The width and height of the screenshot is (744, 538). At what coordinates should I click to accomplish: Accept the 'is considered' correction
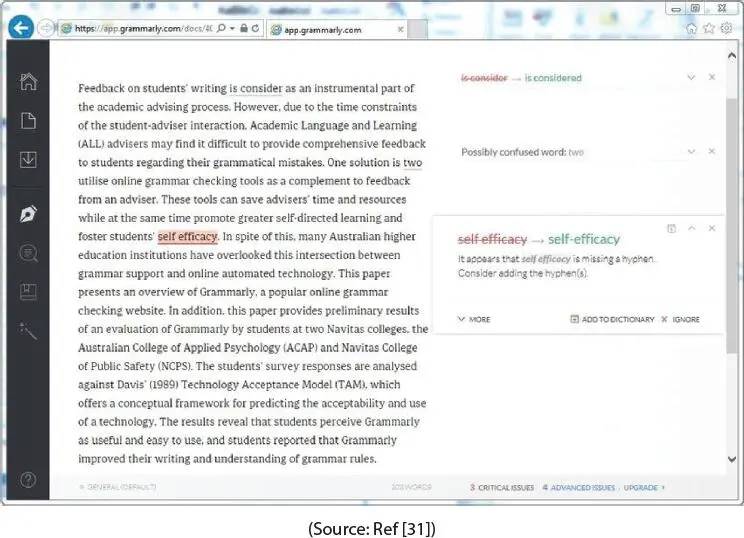(553, 78)
